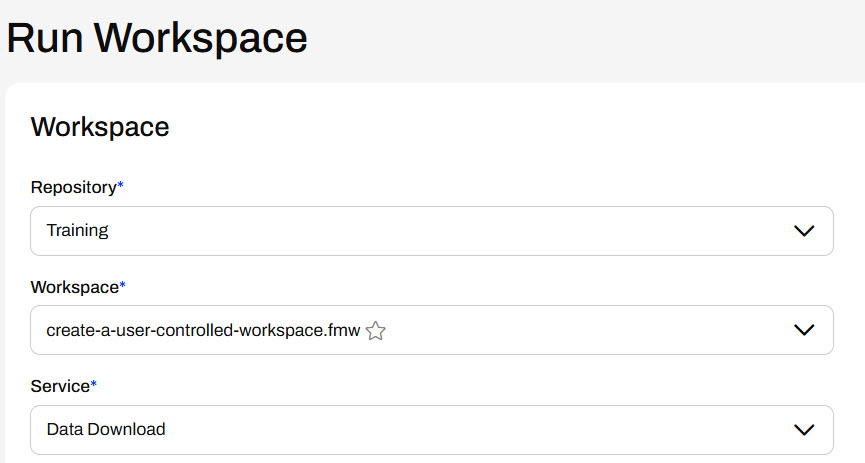Image resolution: width=865 pixels, height=463 pixels.
Task: Open the Service combo box
Action: point(430,430)
